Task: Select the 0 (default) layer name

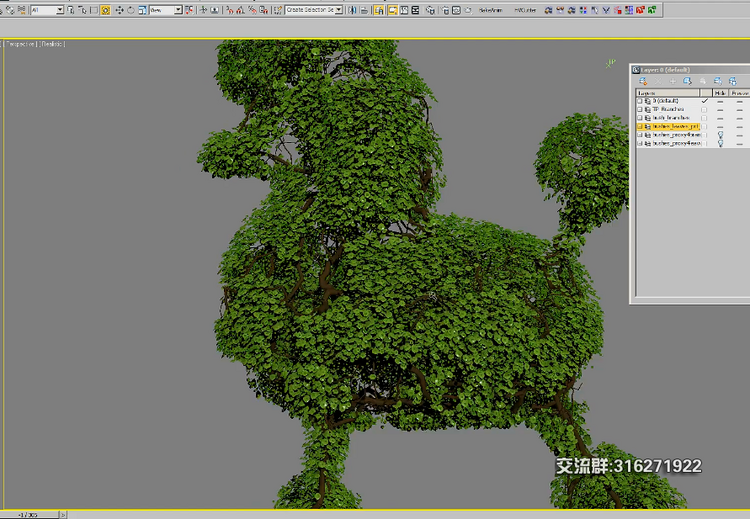Action: point(665,101)
